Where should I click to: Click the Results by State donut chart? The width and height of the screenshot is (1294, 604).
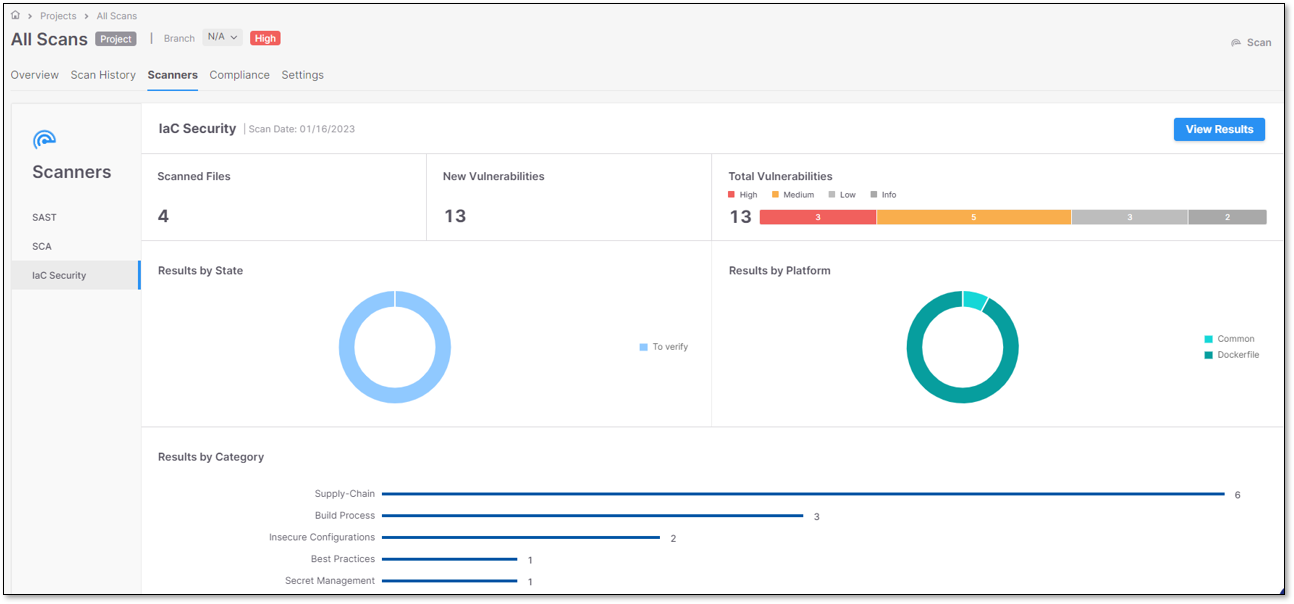tap(395, 347)
